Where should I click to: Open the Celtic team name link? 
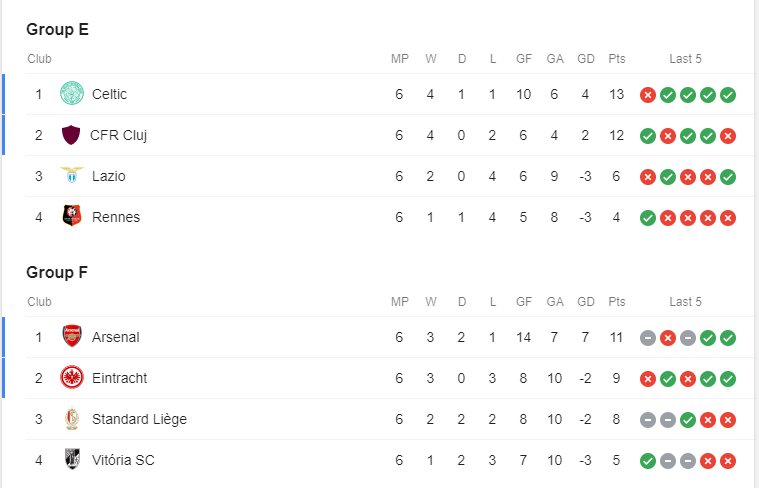109,94
